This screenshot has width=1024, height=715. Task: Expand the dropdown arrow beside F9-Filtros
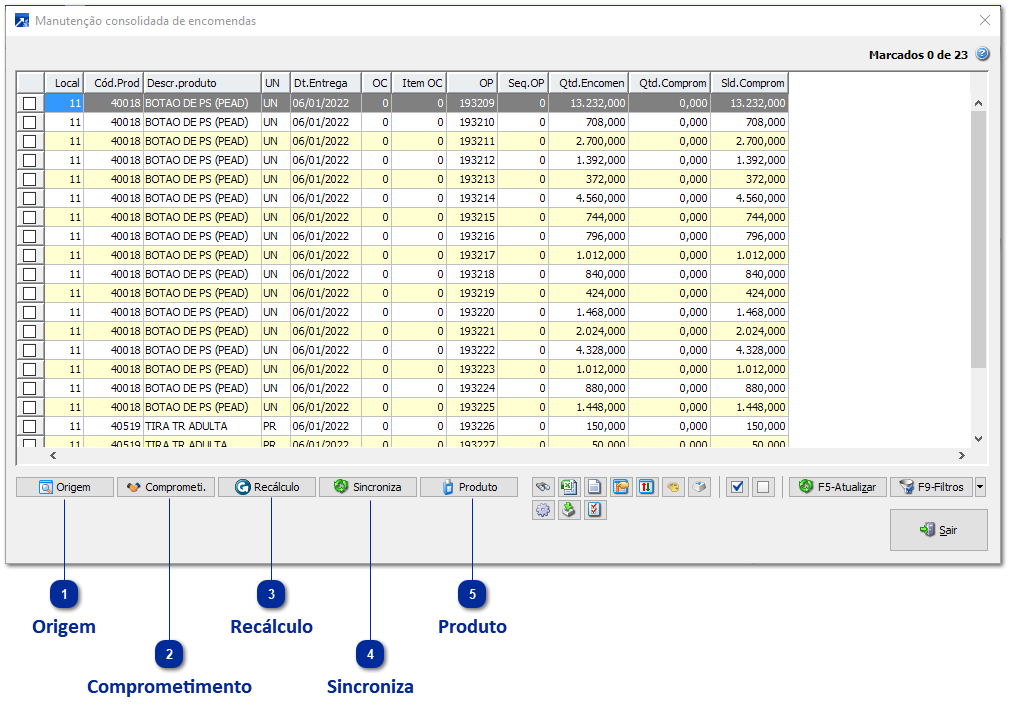pos(980,487)
